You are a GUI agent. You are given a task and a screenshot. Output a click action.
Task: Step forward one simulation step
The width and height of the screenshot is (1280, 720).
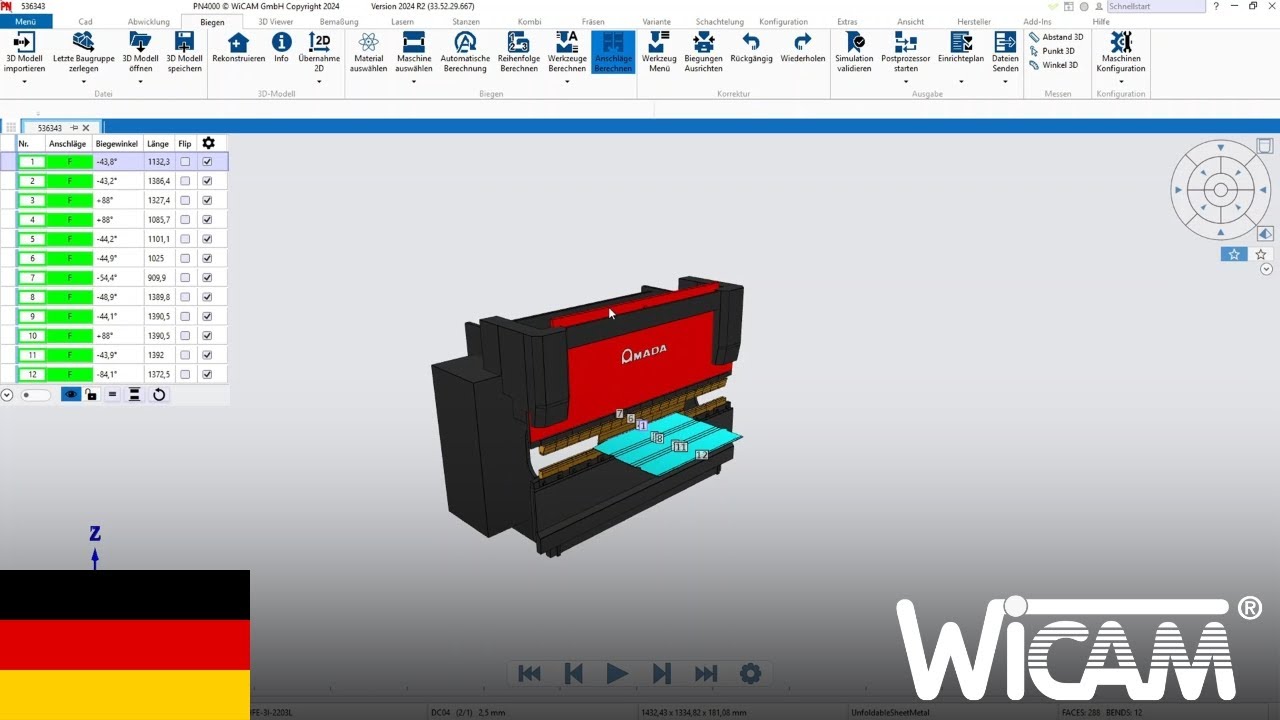click(x=662, y=674)
